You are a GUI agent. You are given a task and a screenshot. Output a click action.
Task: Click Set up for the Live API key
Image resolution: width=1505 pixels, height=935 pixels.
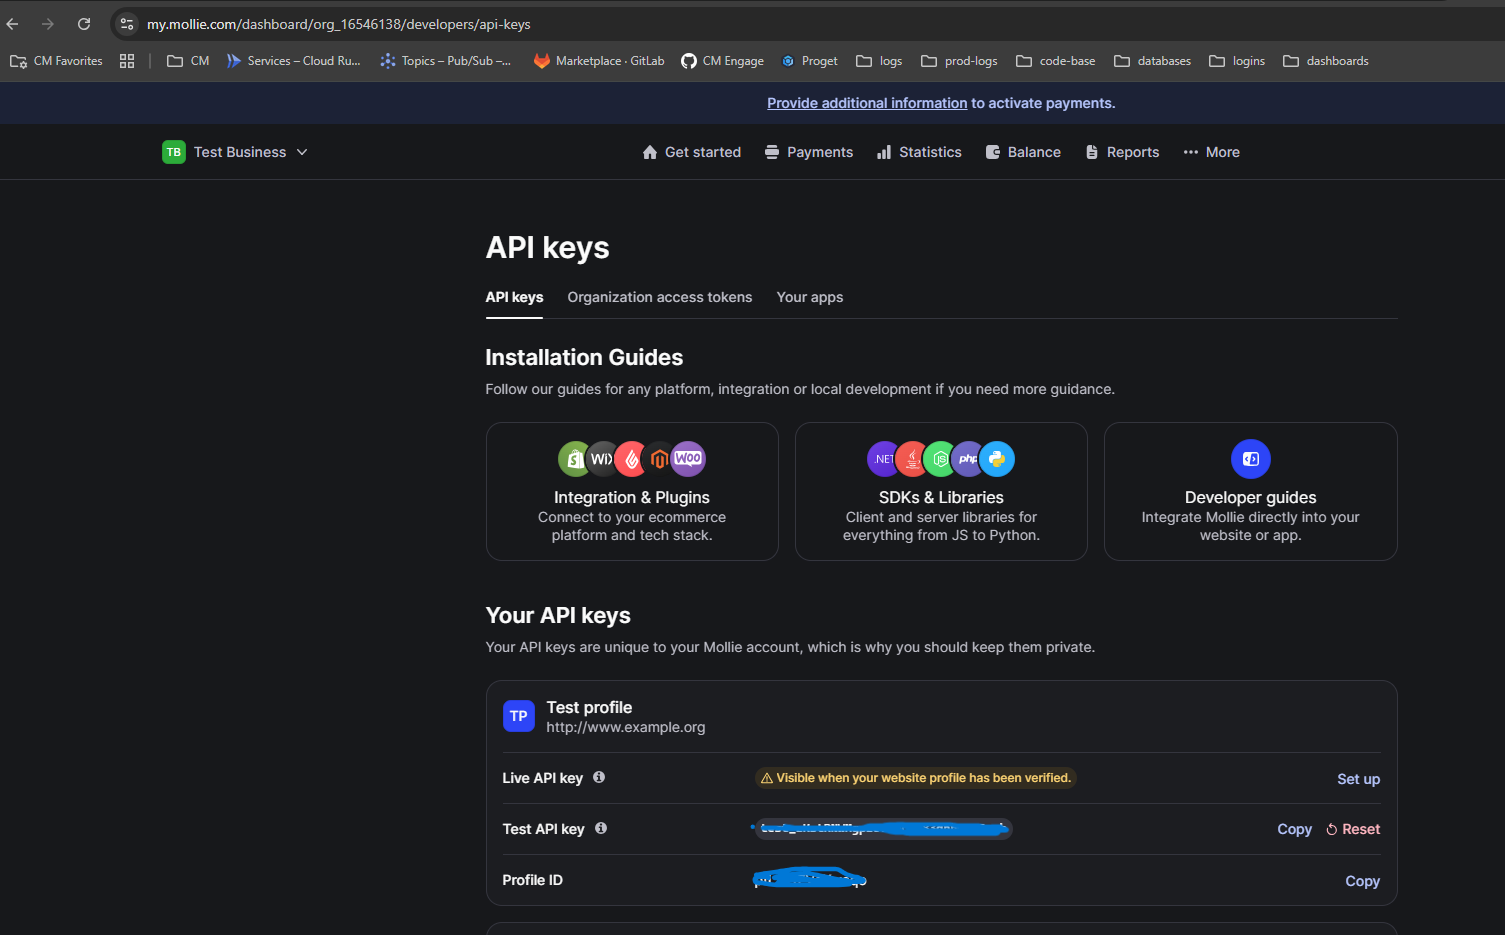1359,779
